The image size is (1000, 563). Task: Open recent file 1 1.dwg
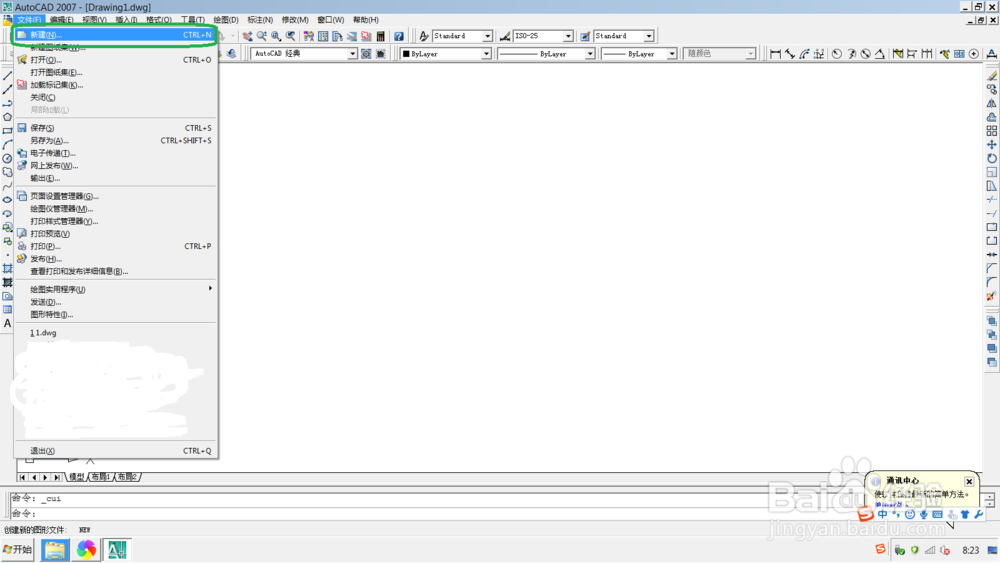click(115, 333)
